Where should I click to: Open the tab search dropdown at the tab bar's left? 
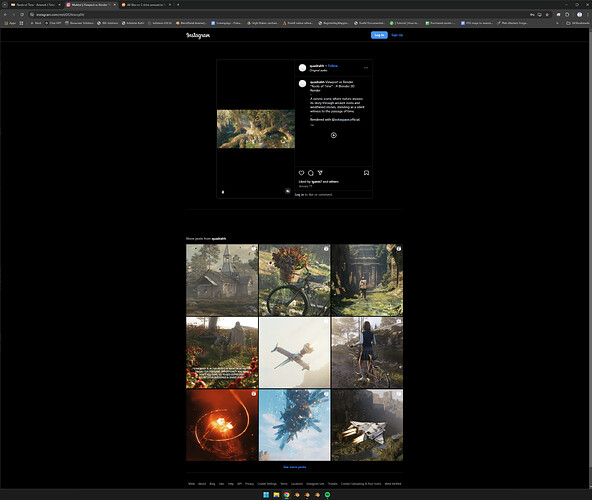pos(5,5)
